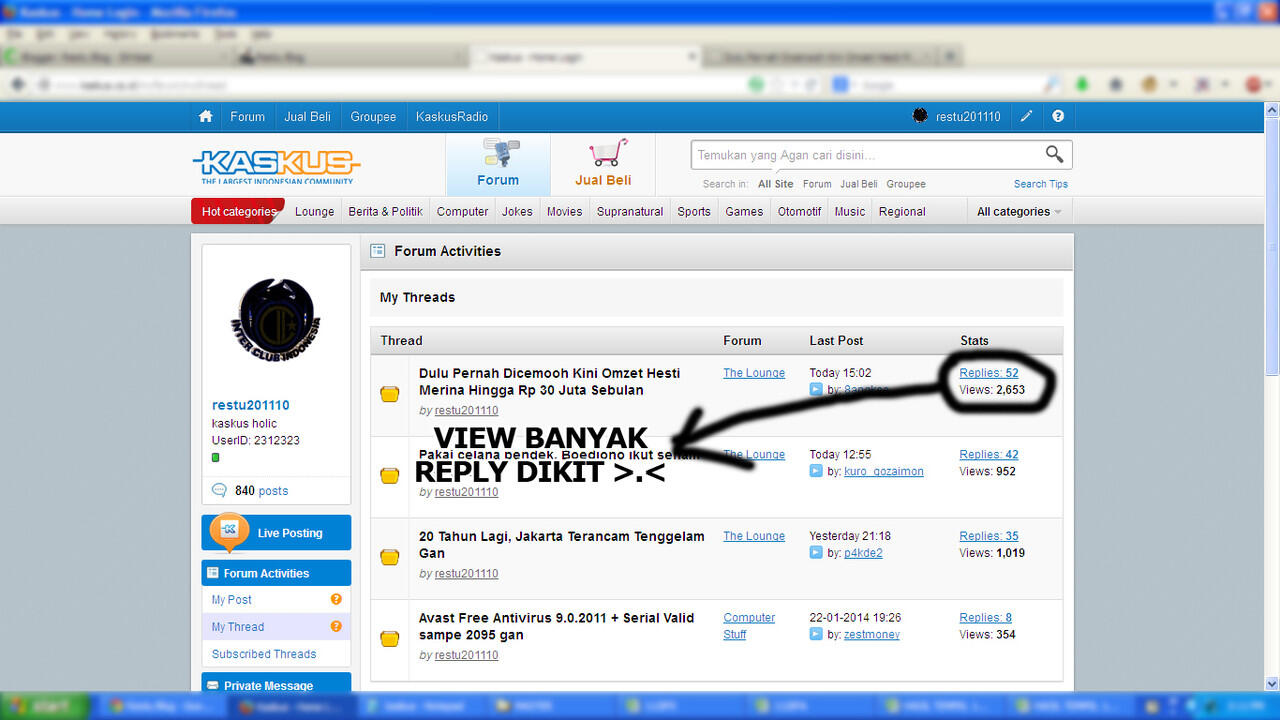This screenshot has width=1280, height=720.
Task: Click the Forum Activities header icon
Action: click(378, 251)
